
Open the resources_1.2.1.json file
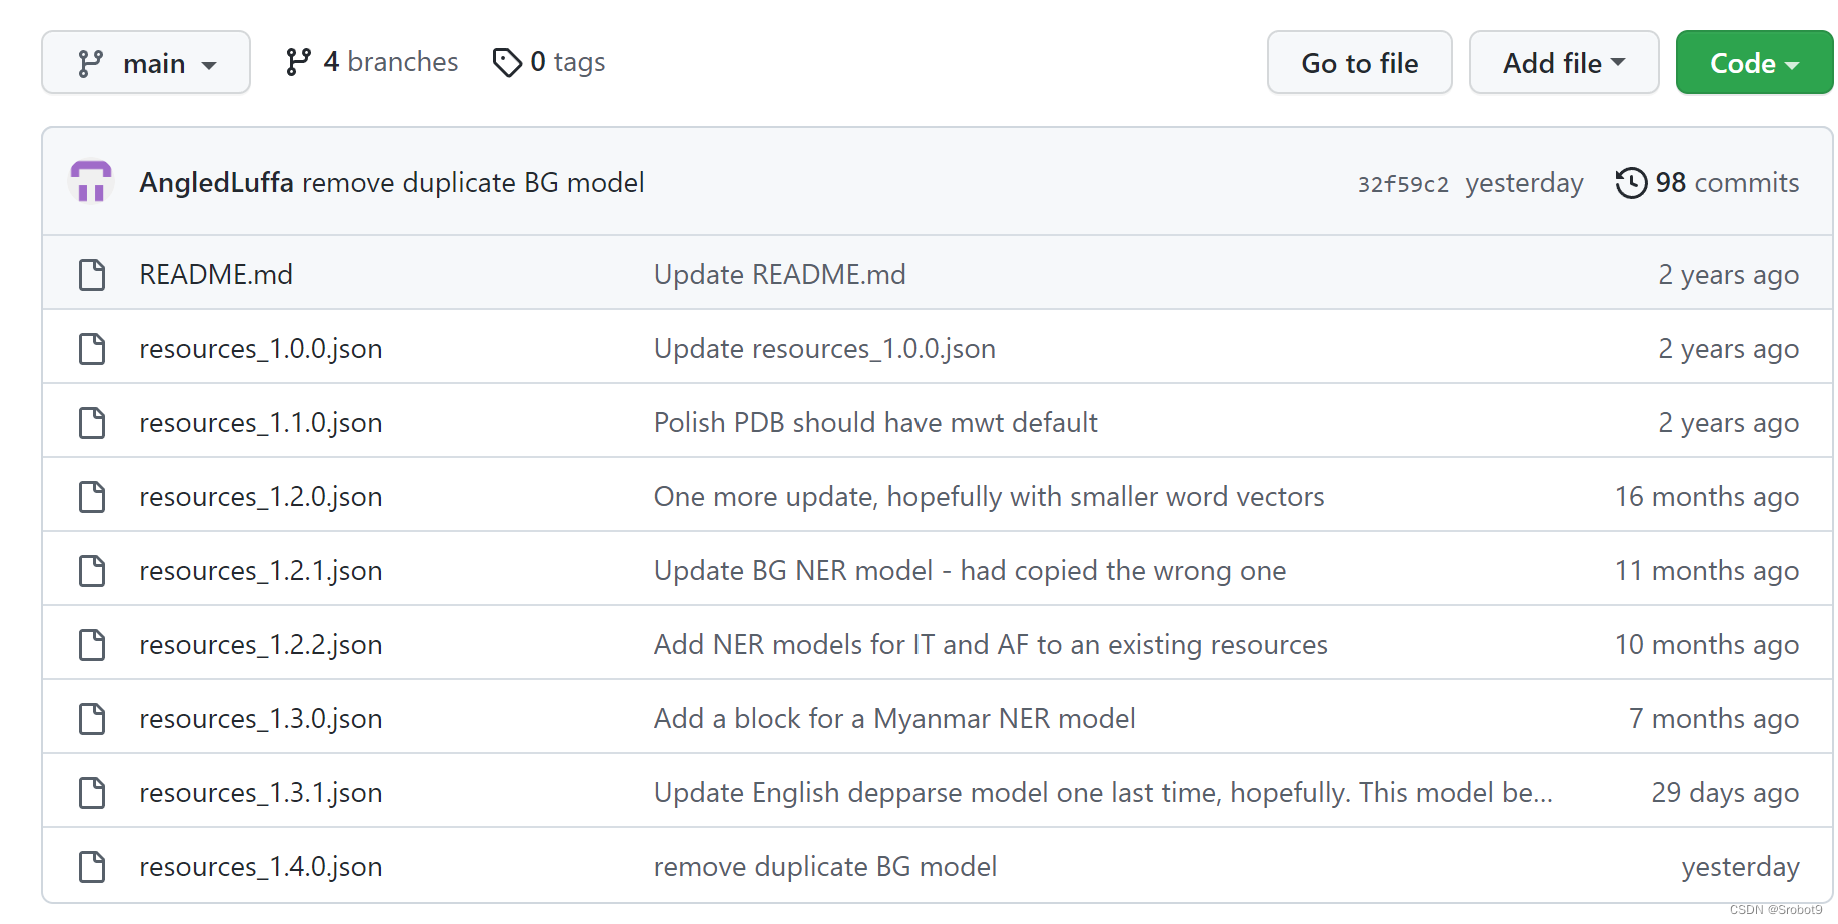tap(261, 571)
